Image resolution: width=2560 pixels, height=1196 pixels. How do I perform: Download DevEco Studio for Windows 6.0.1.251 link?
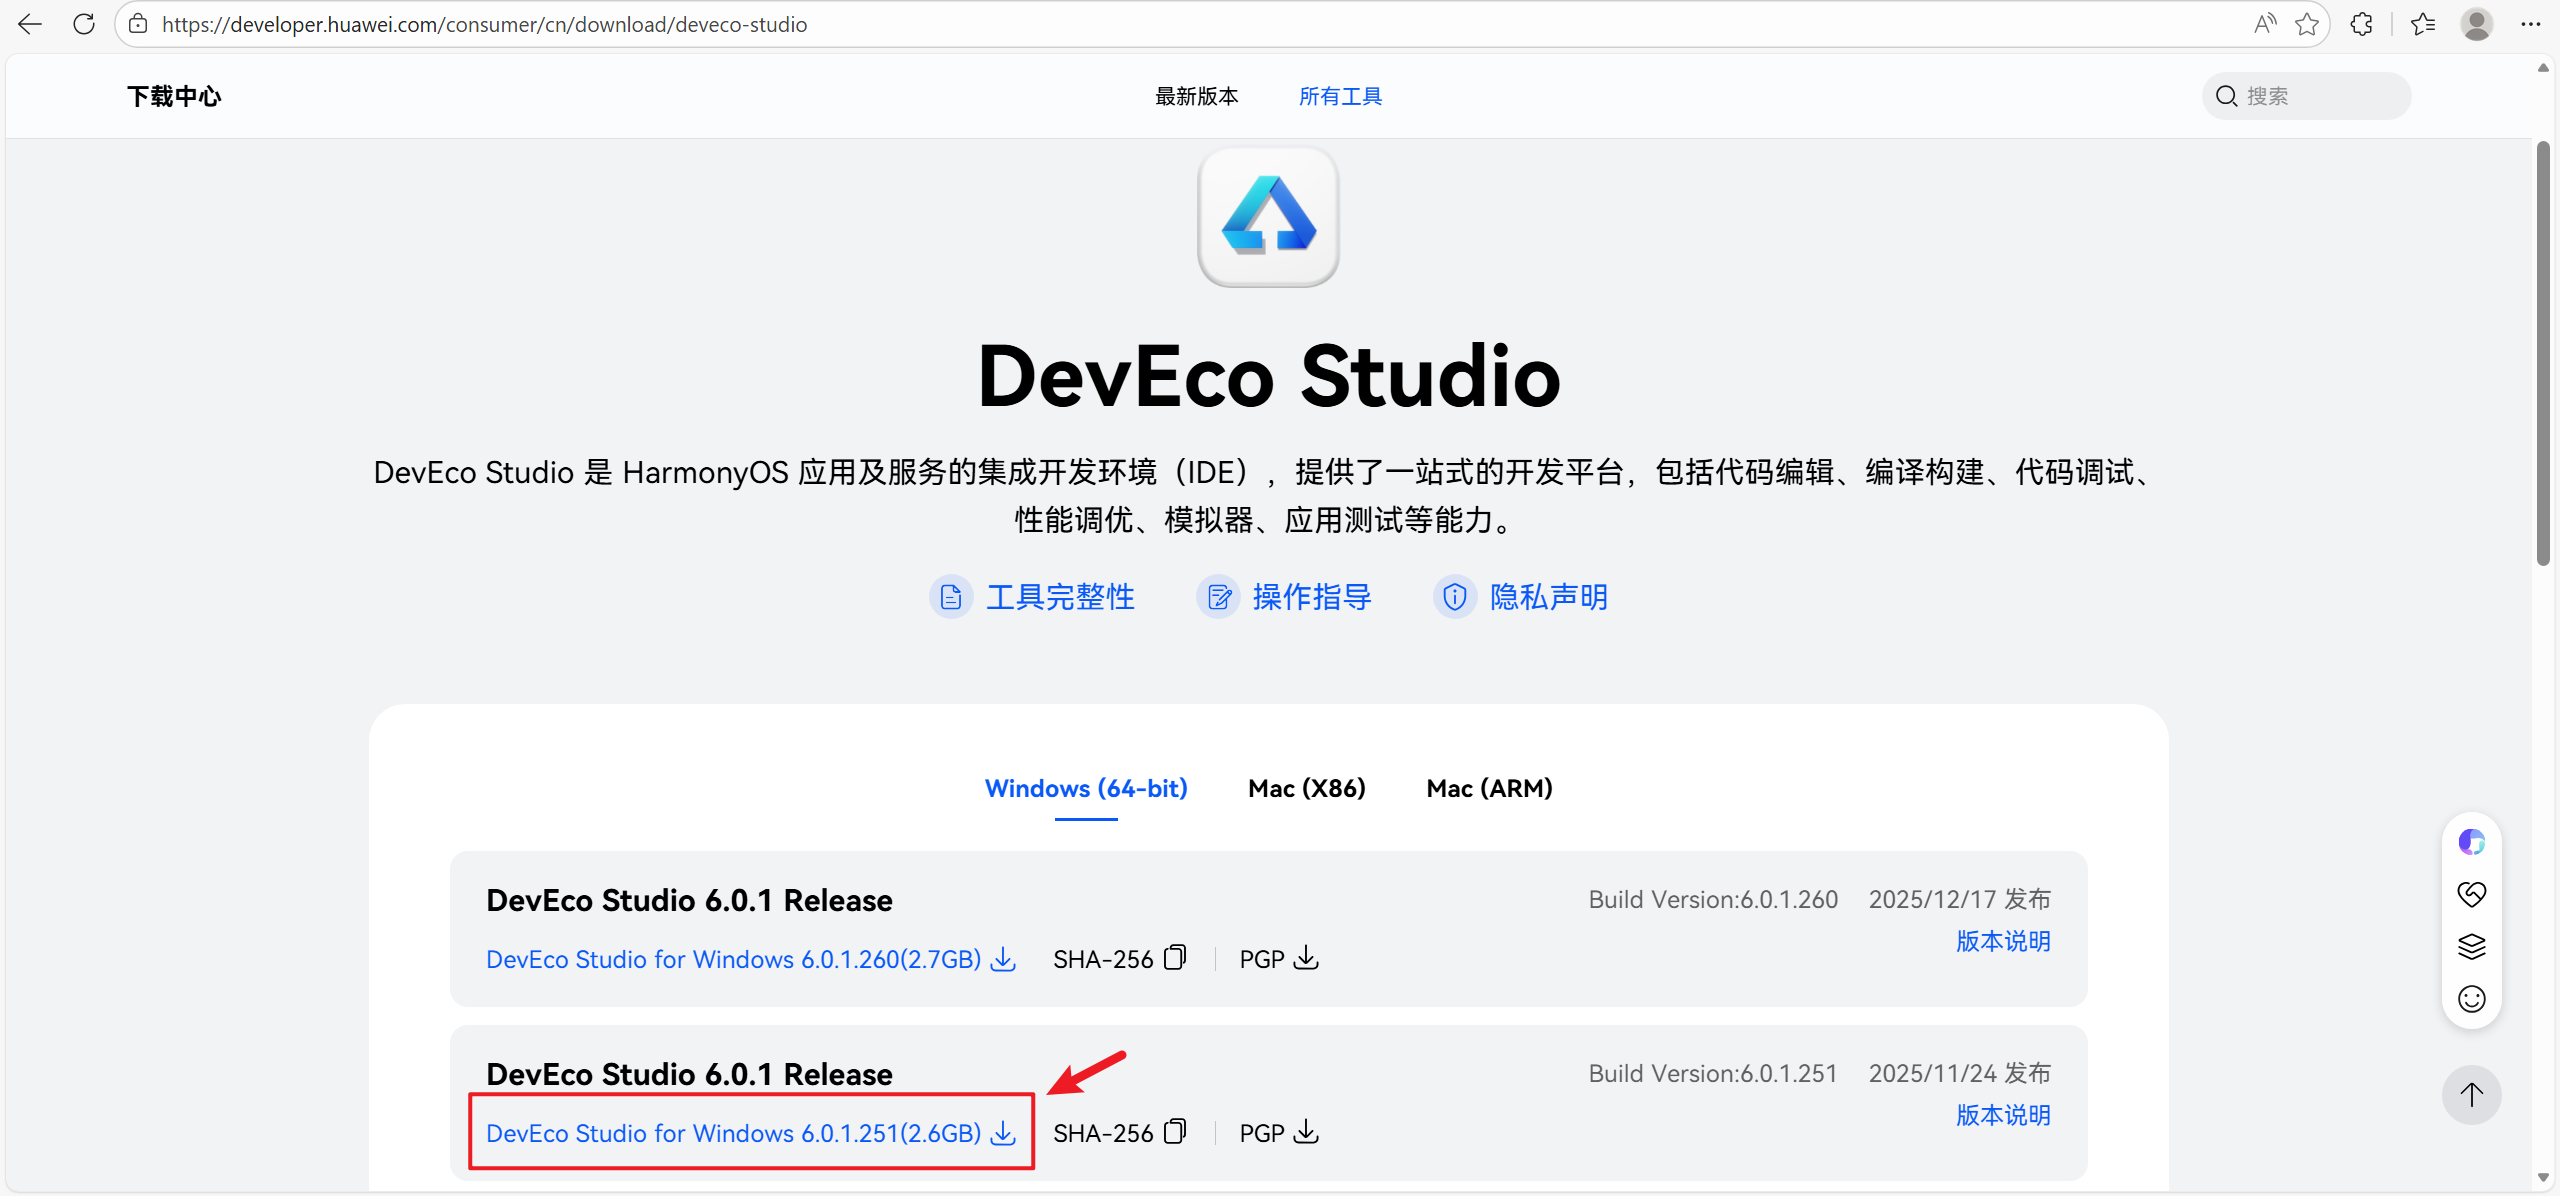tap(750, 1133)
